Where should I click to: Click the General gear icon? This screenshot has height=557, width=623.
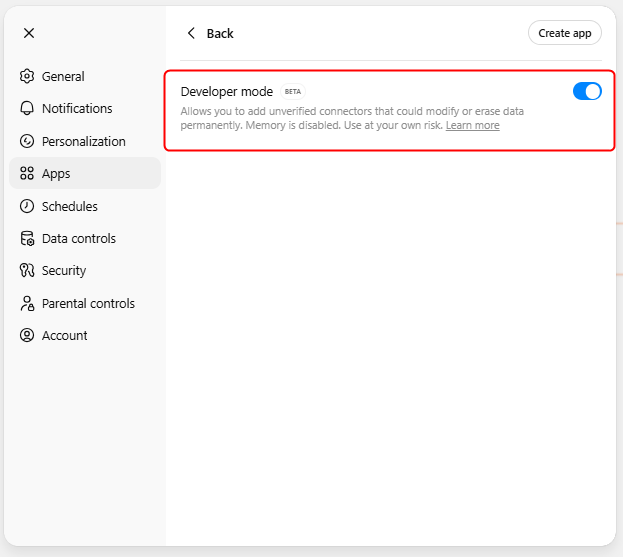pyautogui.click(x=27, y=76)
